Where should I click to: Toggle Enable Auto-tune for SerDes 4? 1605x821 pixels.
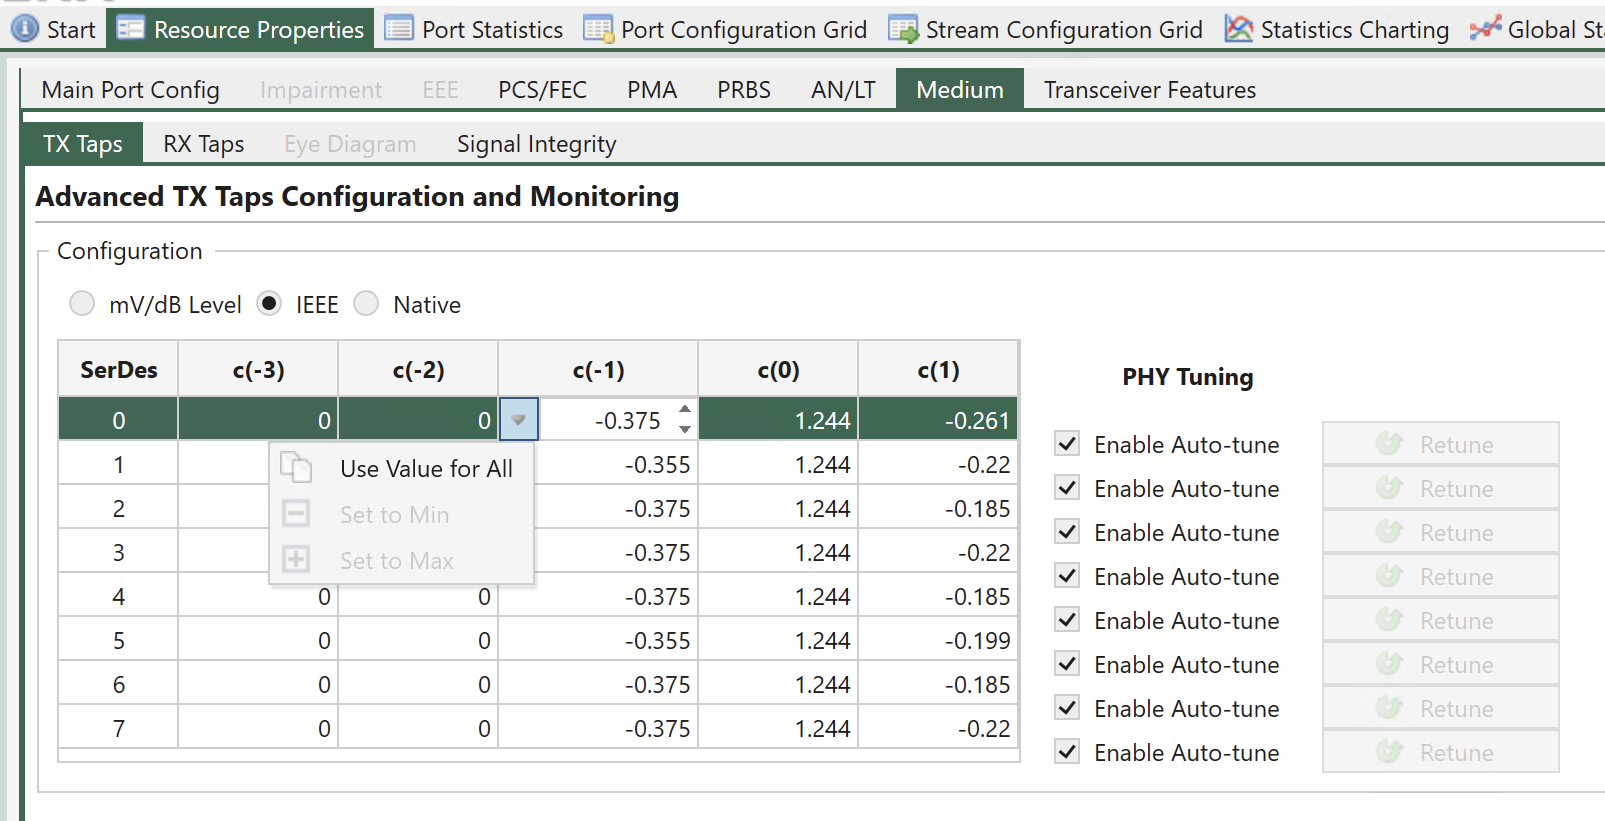coord(1067,619)
